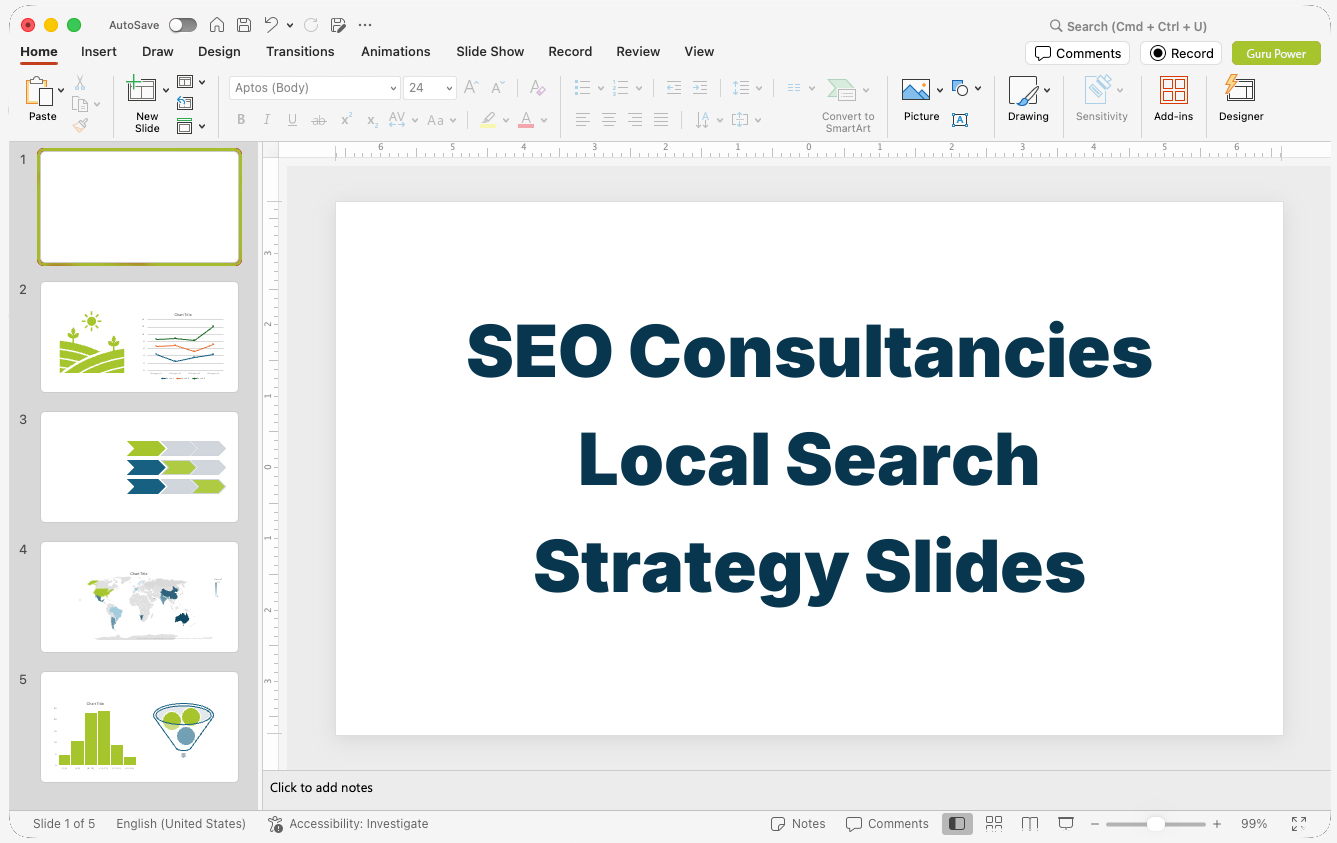Click the Decrease Indent icon

point(674,88)
